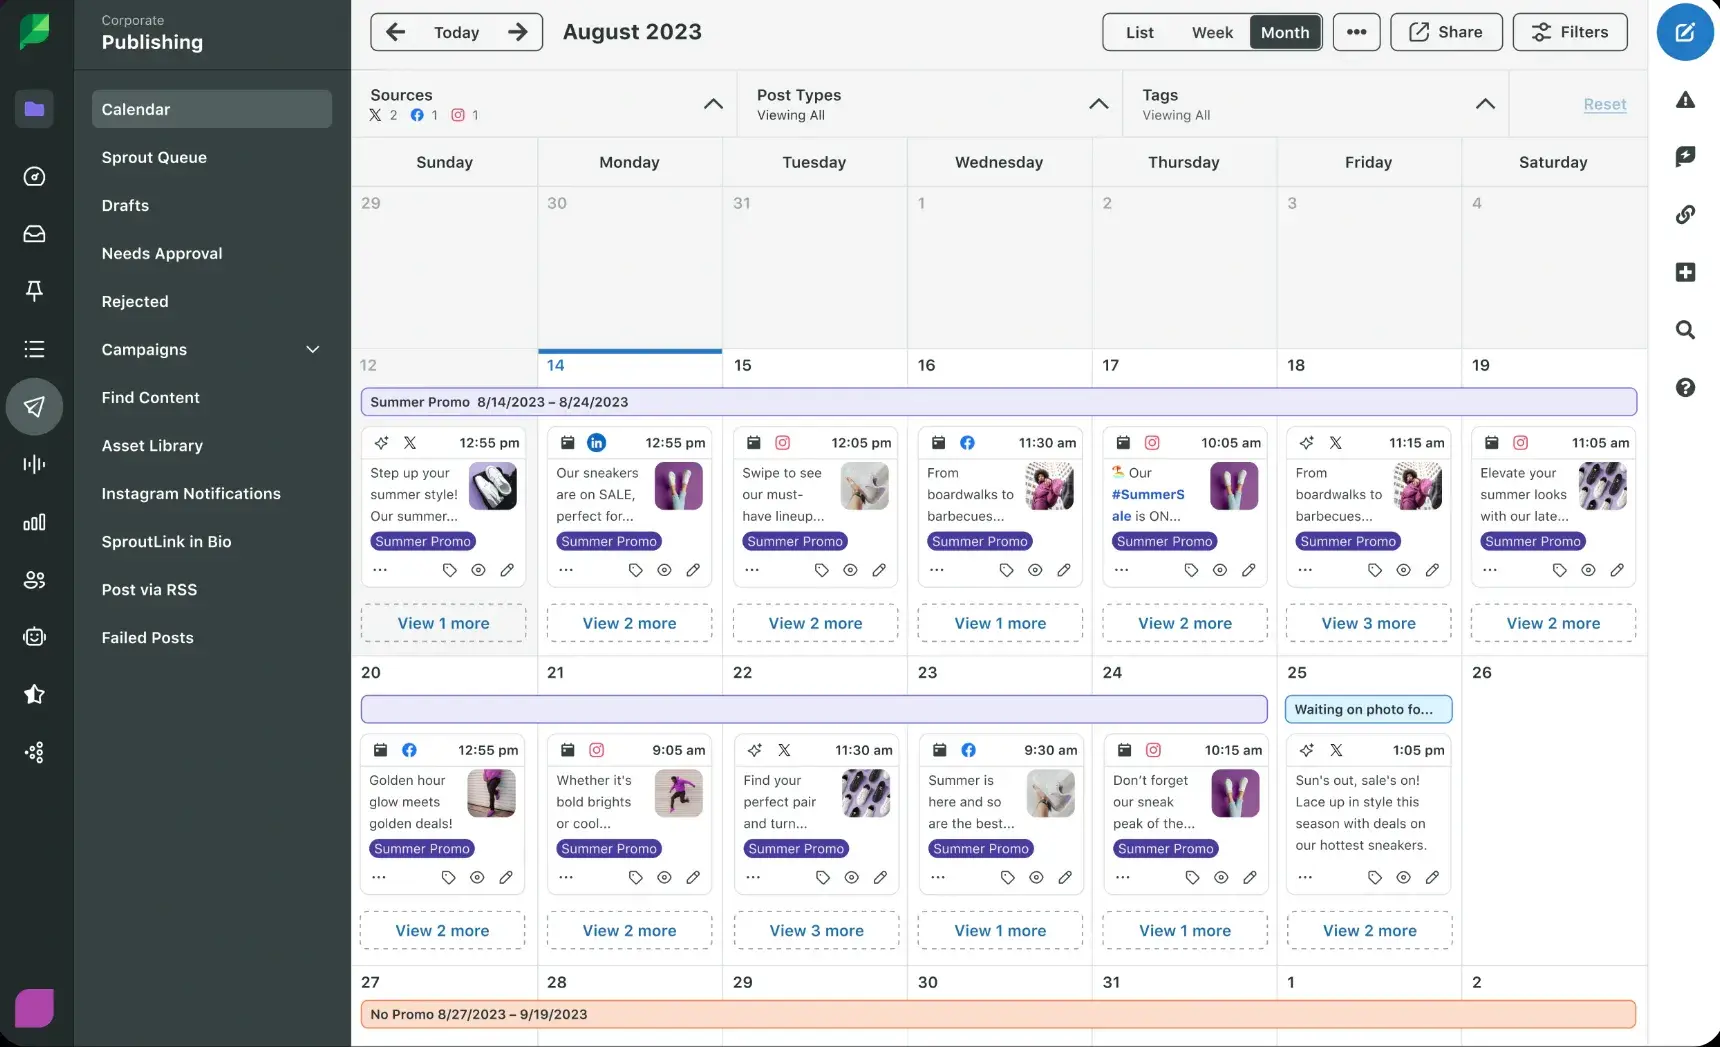This screenshot has height=1047, width=1720.
Task: Open Needs Approval in sidebar
Action: [x=212, y=253]
